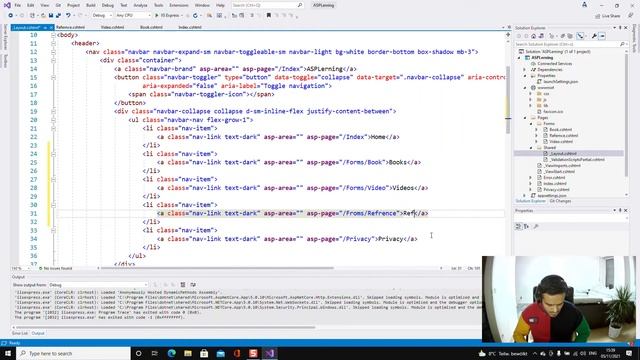Image resolution: width=640 pixels, height=360 pixels.
Task: Click the Solution Explorer search magnifier icon
Action: point(622,44)
